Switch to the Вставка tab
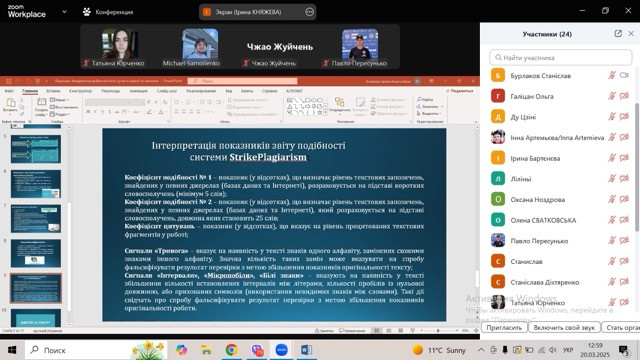Viewport: 640px width, 360px height. (53, 91)
